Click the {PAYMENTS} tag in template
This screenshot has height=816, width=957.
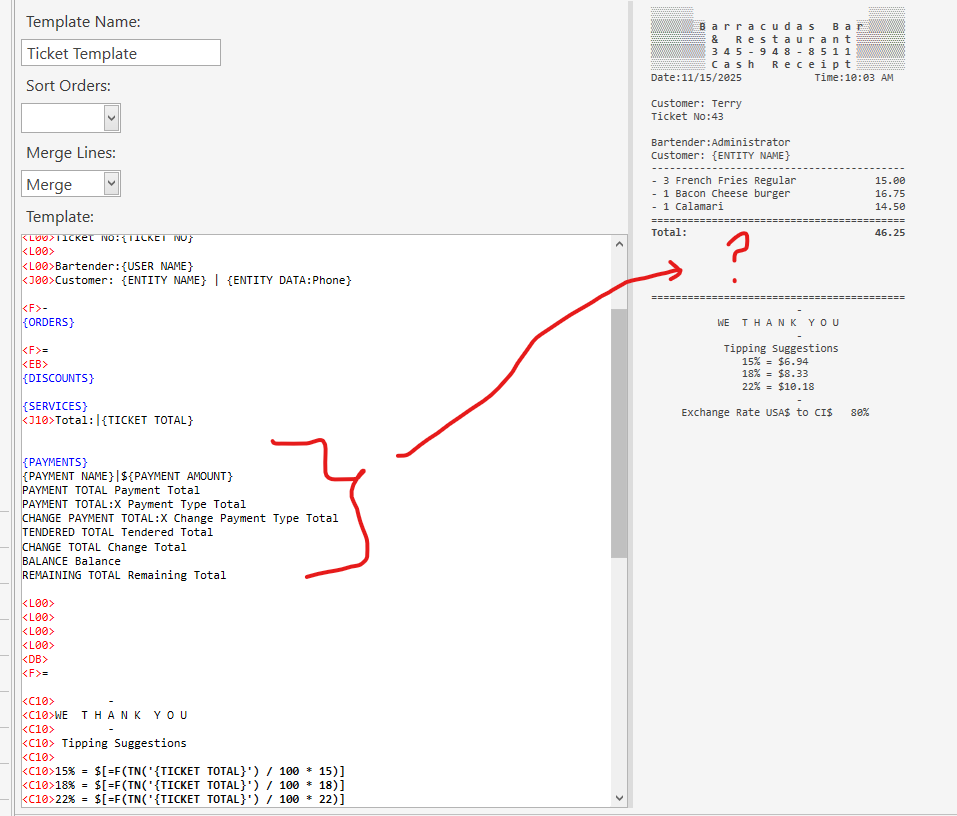[x=55, y=462]
